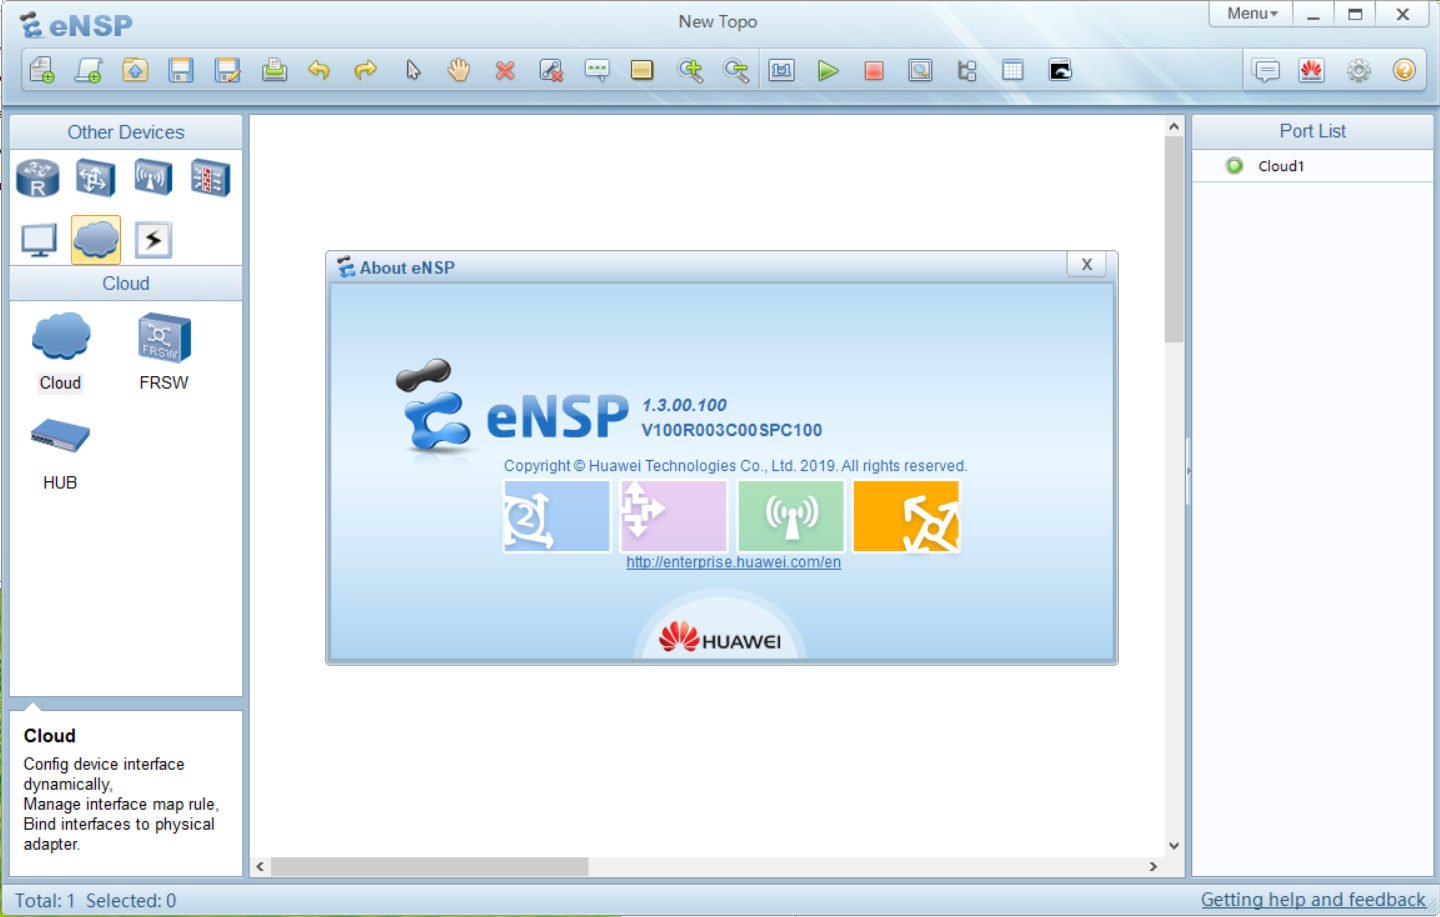Print the topology using printer icon

274,70
